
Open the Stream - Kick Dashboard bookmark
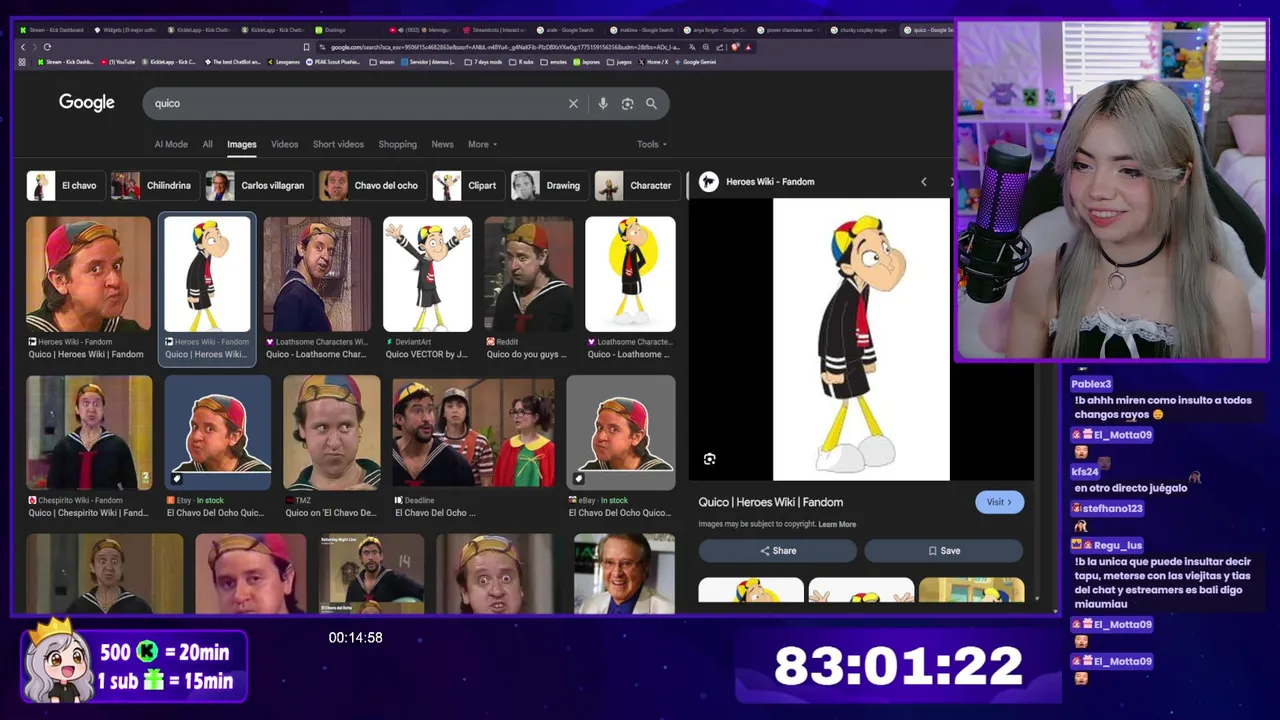[x=65, y=62]
